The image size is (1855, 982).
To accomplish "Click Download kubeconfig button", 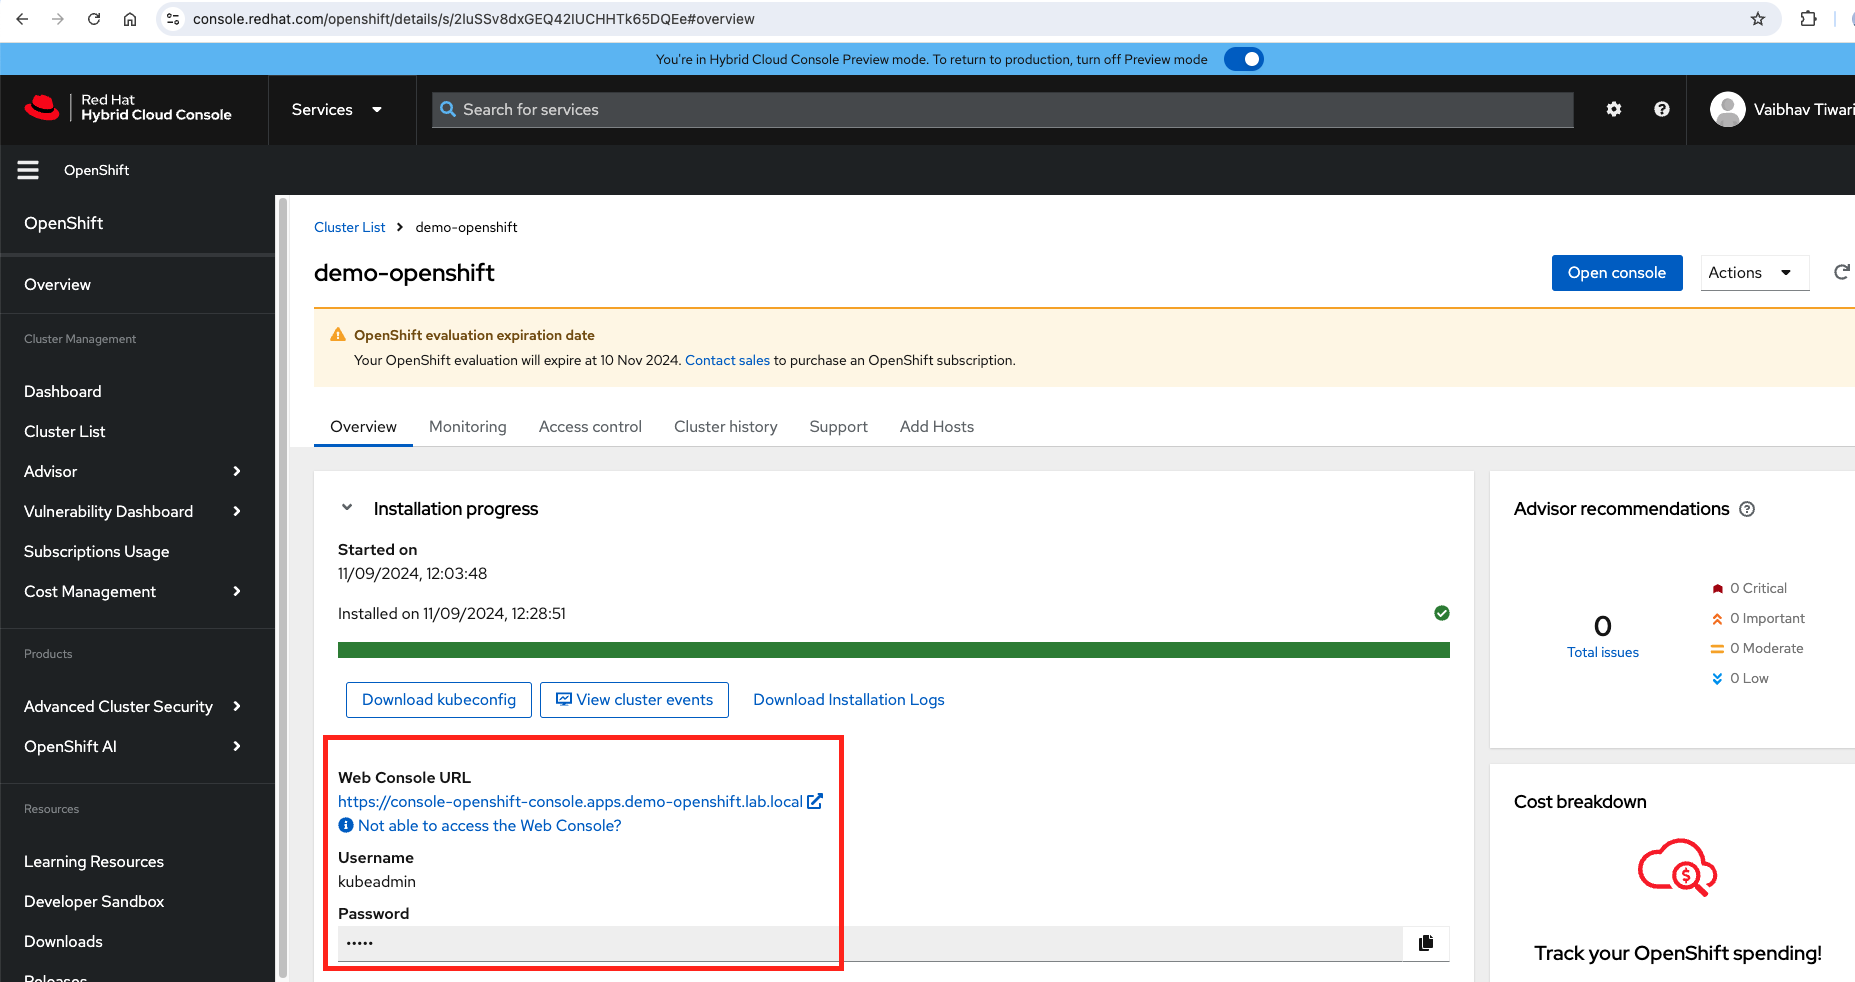I will coord(439,700).
